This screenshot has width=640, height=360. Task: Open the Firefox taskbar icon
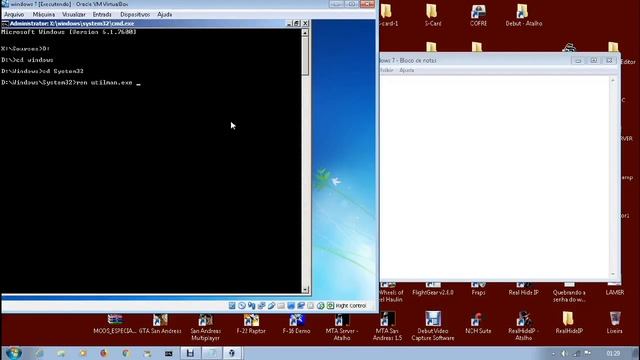[104, 353]
